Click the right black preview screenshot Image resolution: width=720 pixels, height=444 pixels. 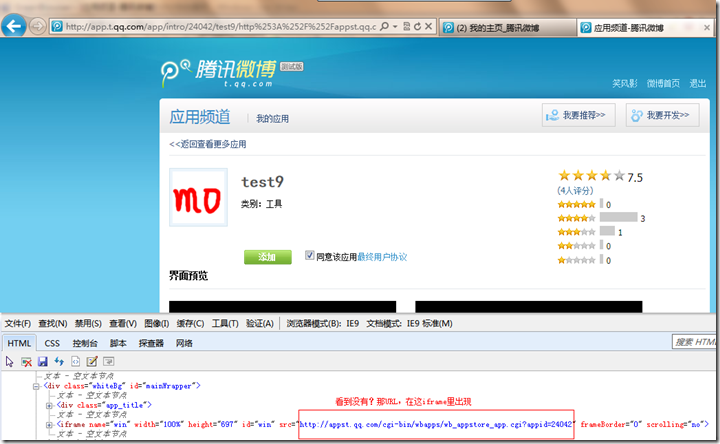529,307
